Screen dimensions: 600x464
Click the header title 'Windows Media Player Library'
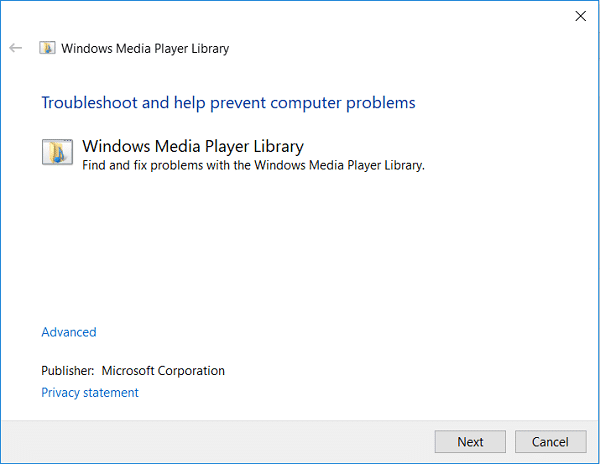tap(145, 48)
